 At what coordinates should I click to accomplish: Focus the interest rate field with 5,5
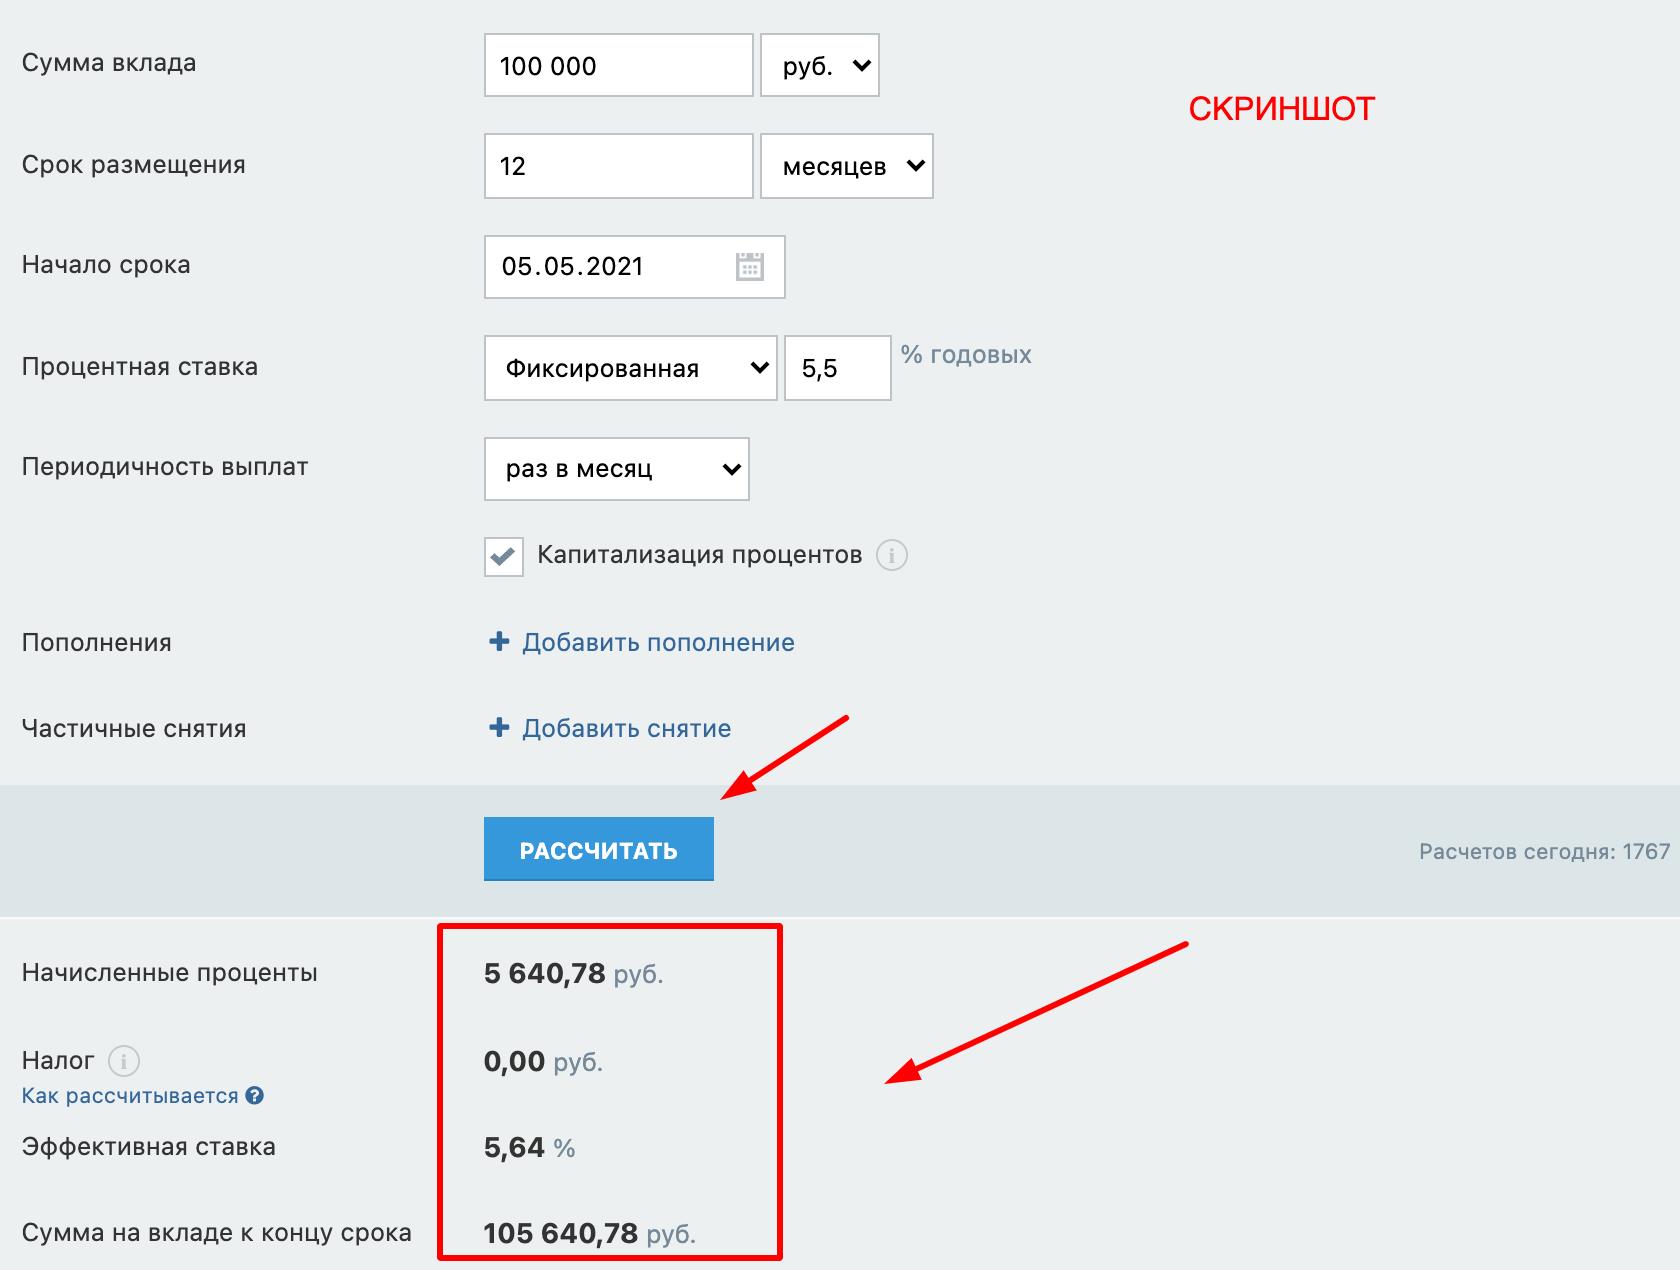pos(838,368)
